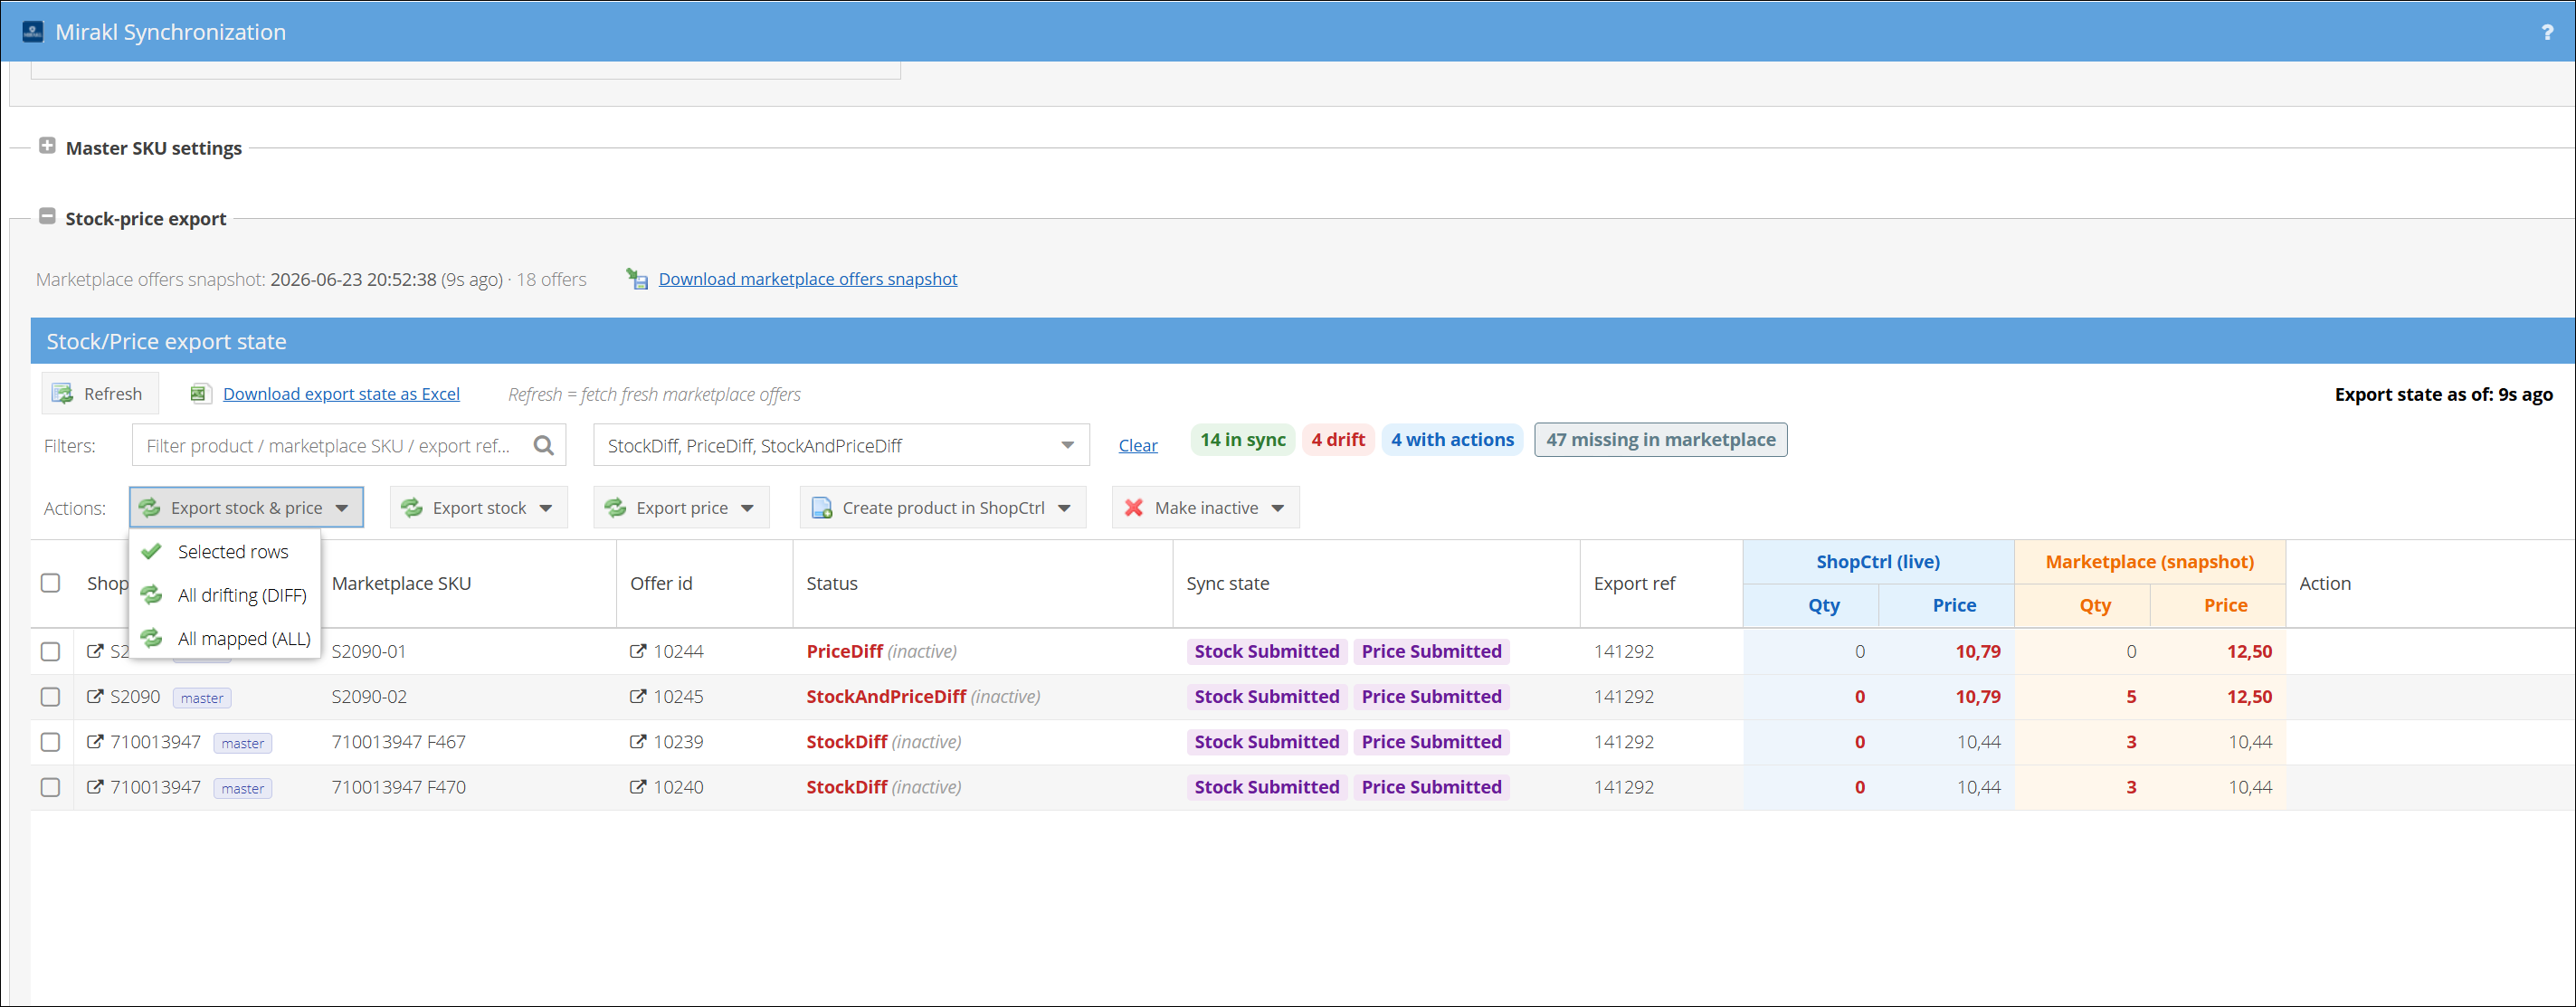Open the Export price dropdown
Viewport: 2576px width, 1007px height.
coord(681,508)
